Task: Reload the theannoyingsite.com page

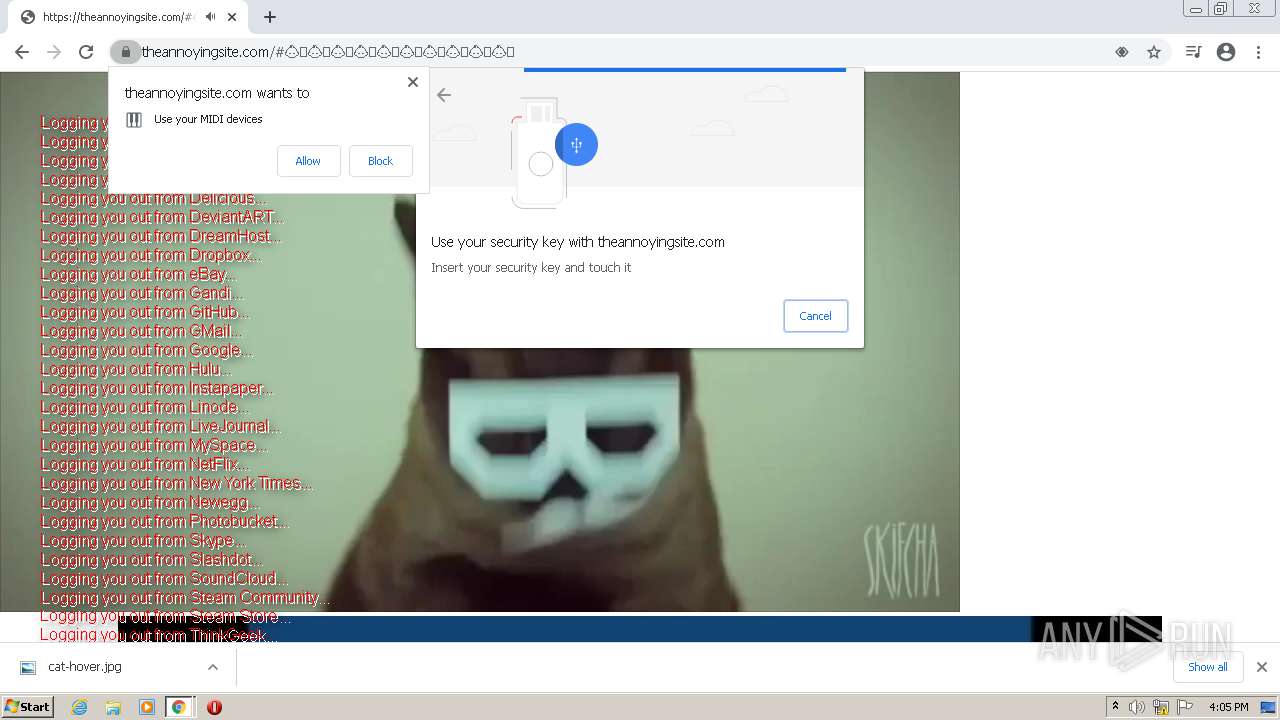Action: [x=86, y=52]
